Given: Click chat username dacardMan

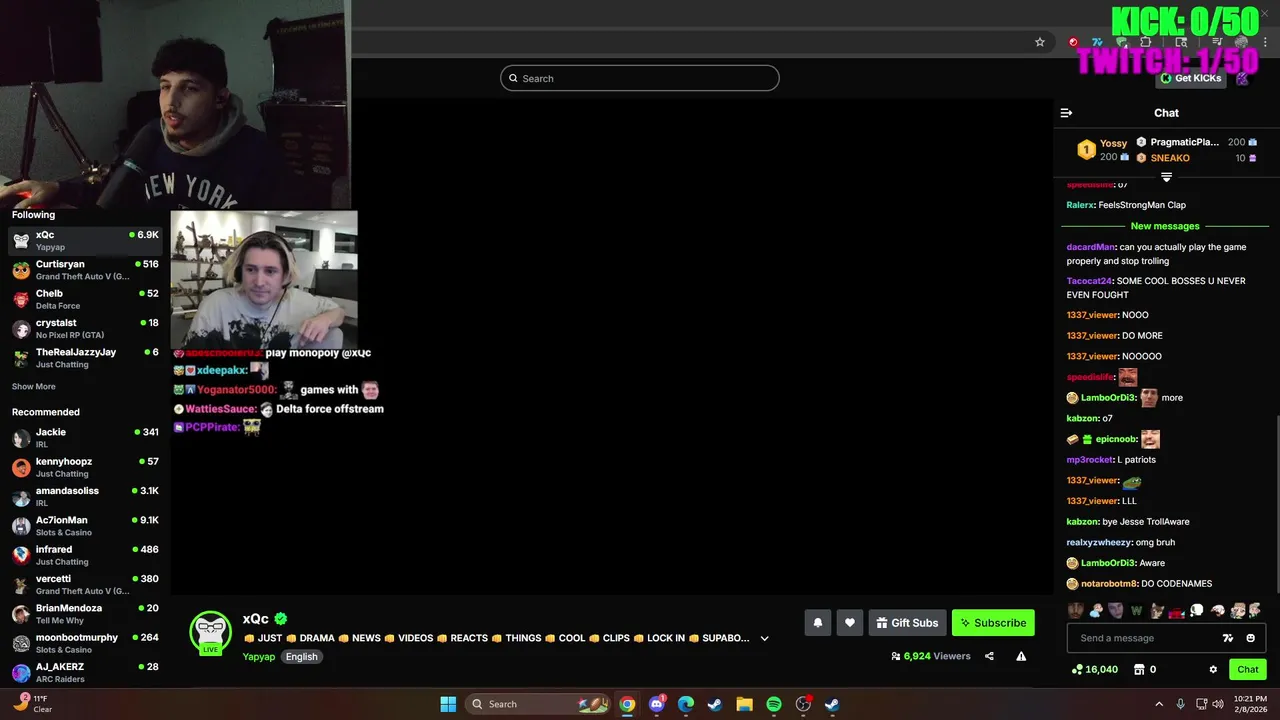Looking at the screenshot, I should (x=1091, y=247).
